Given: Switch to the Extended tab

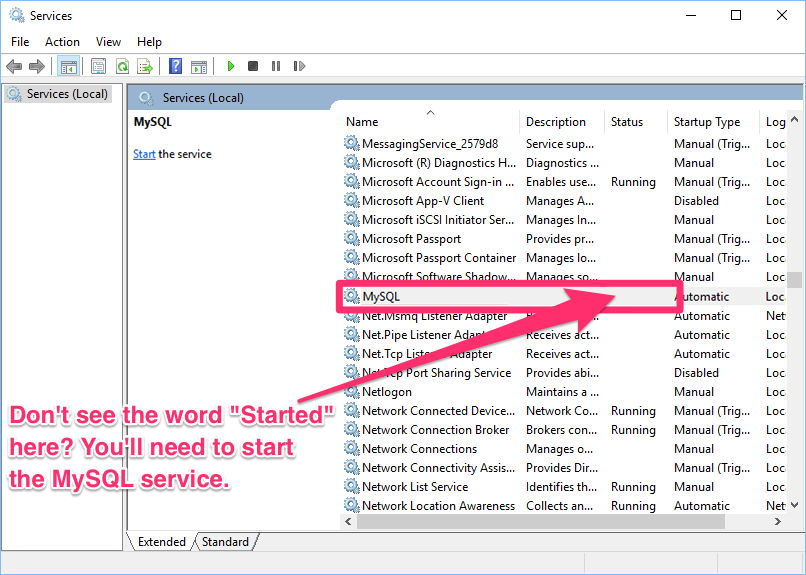Looking at the screenshot, I should [x=161, y=542].
